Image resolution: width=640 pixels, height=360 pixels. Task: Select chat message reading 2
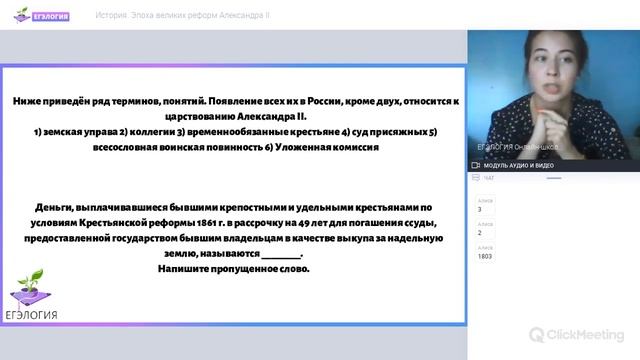[x=485, y=229]
